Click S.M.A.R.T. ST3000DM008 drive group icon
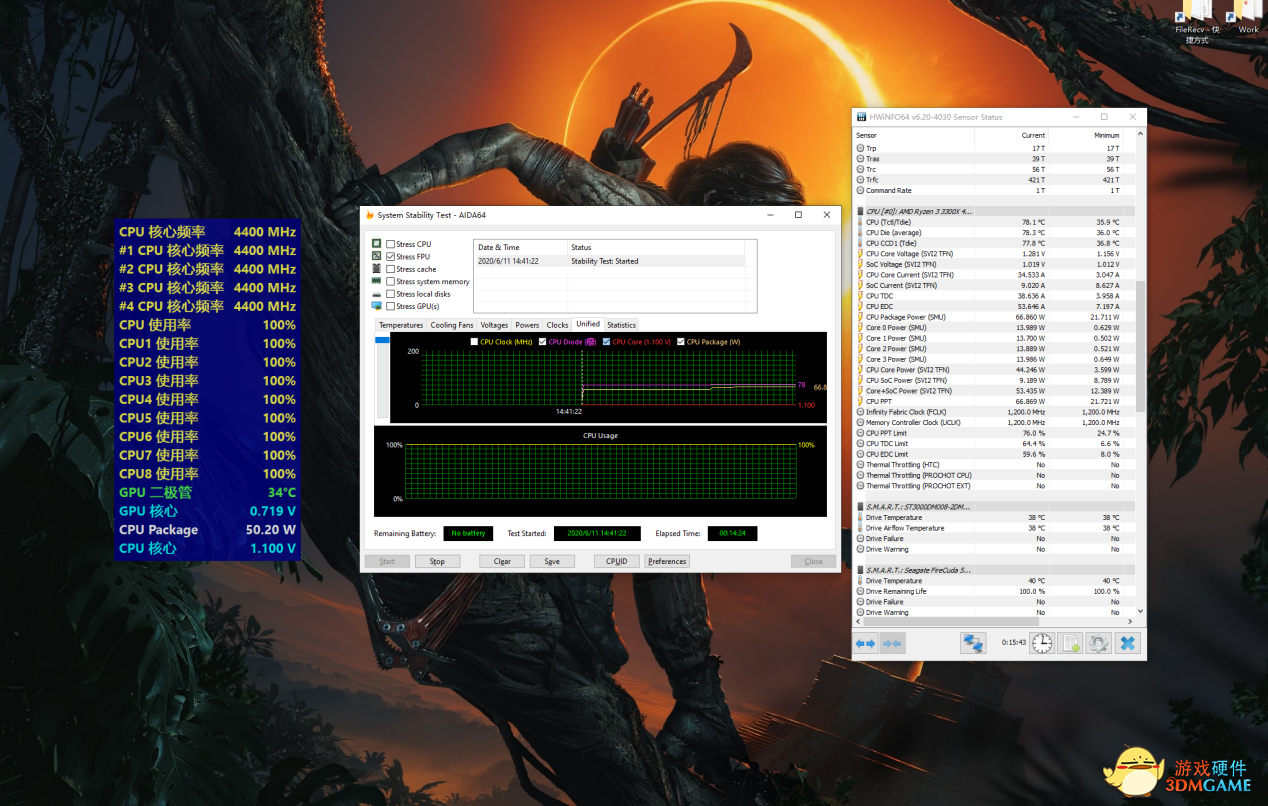 (x=861, y=507)
